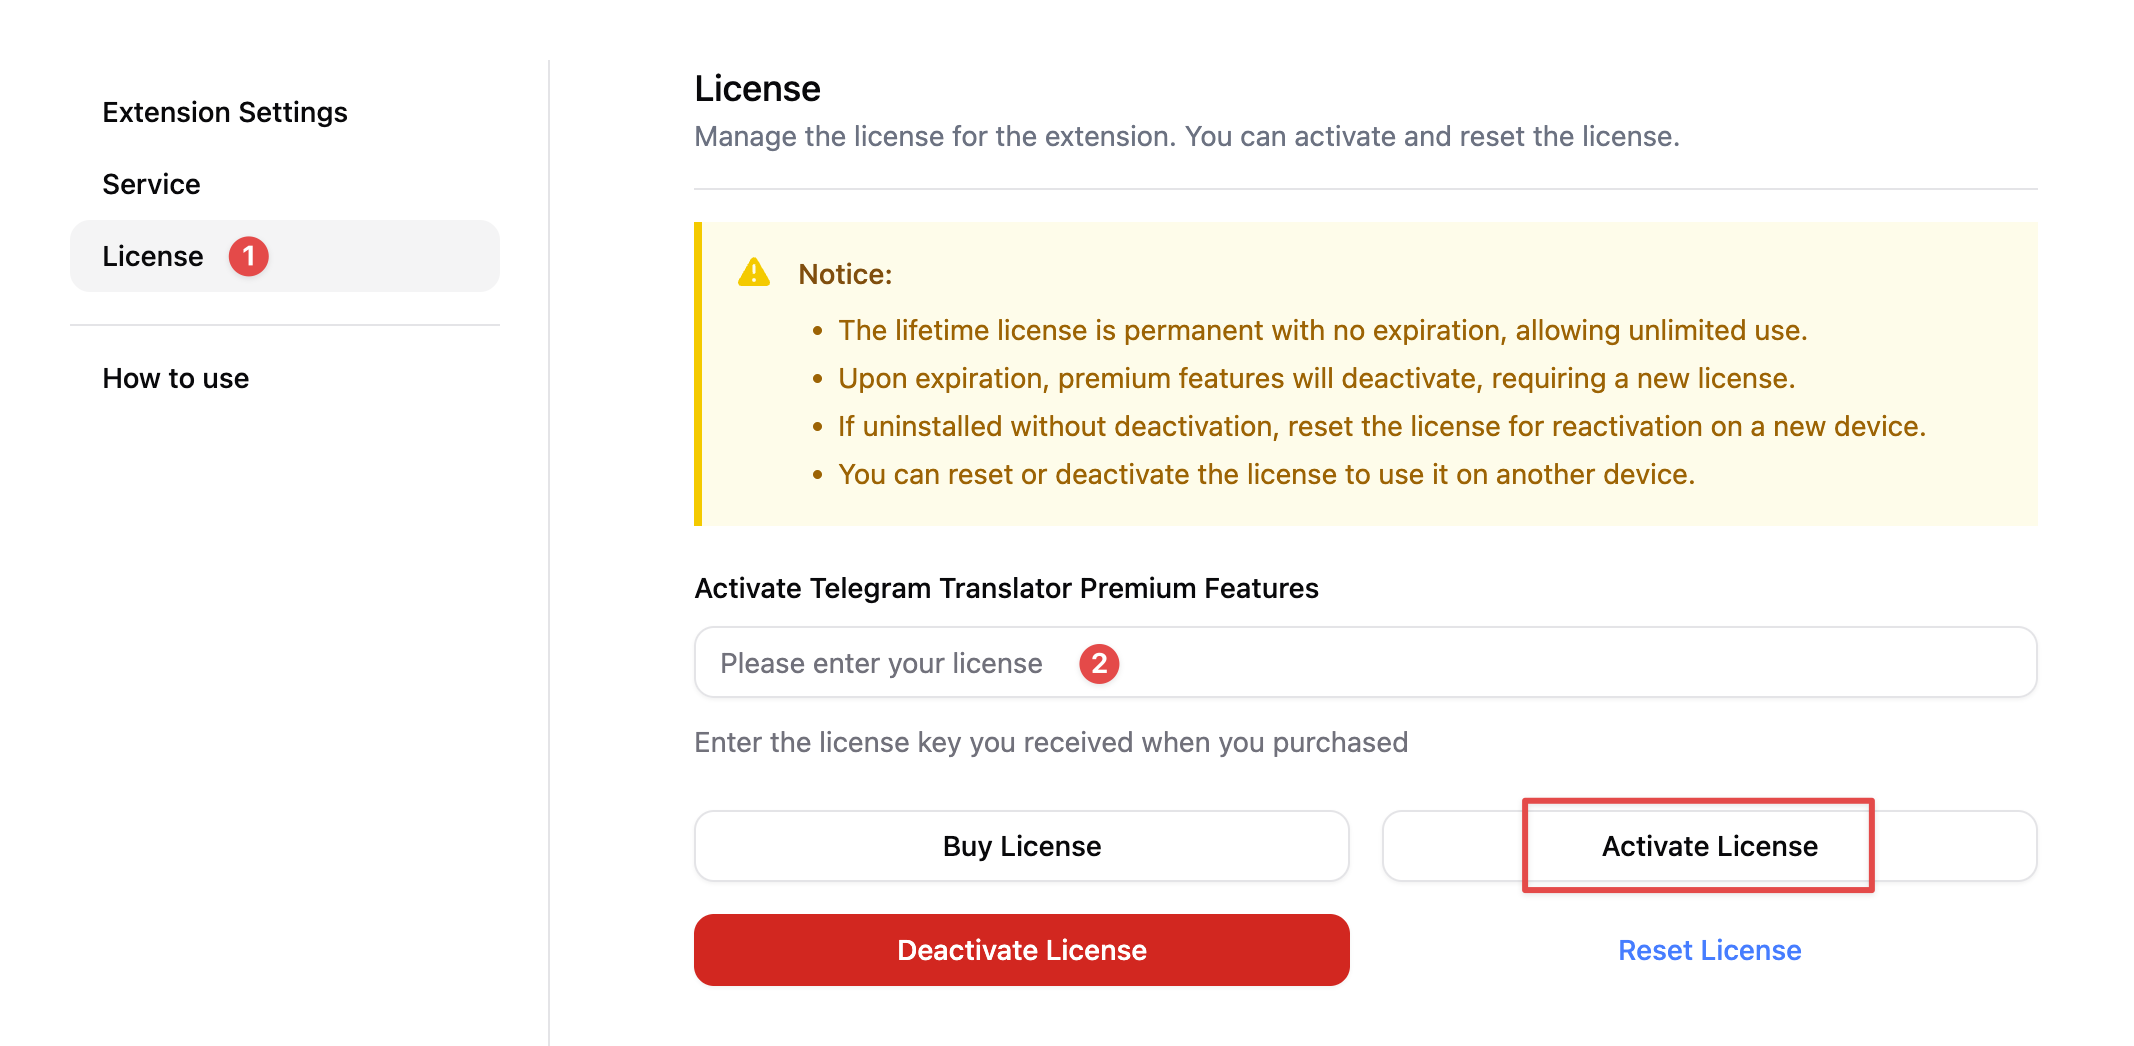
Task: Go to the Service section
Action: (x=151, y=184)
